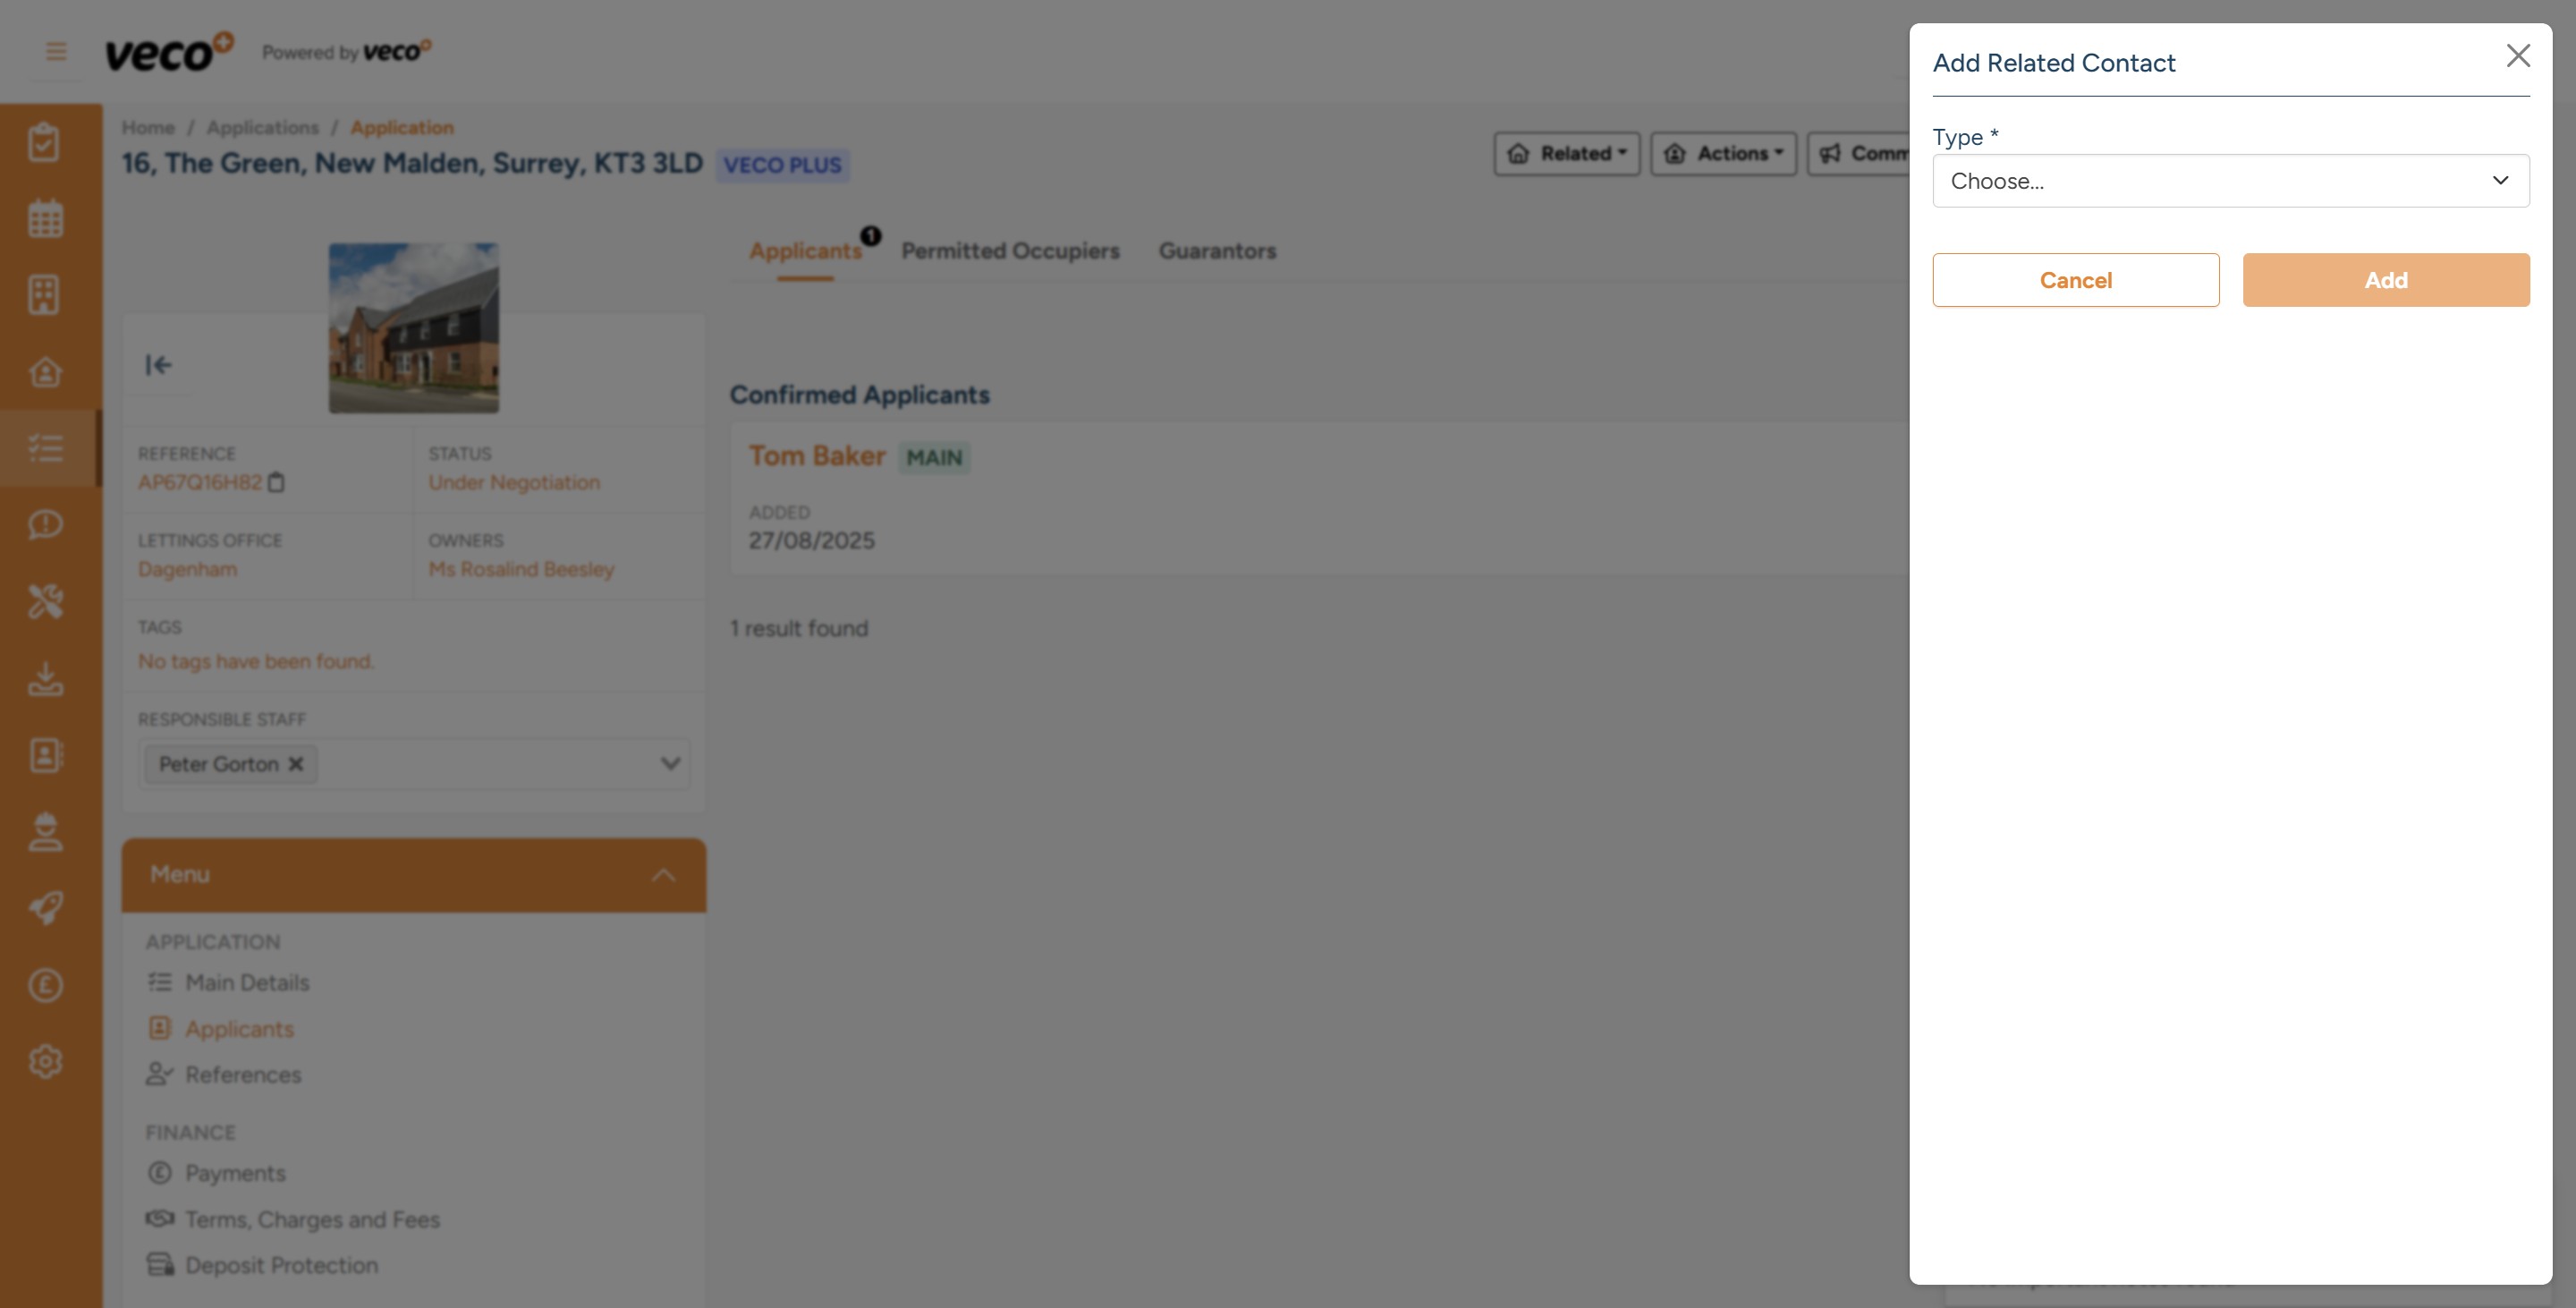Viewport: 2576px width, 1308px height.
Task: Open applicant Tom Baker's record
Action: click(817, 455)
